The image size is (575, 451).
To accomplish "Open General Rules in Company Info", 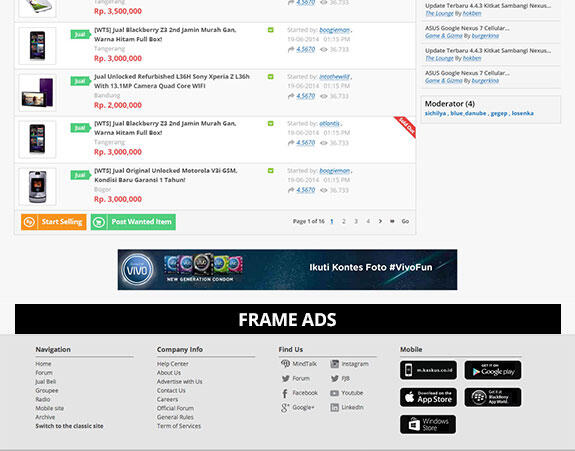I will click(175, 417).
